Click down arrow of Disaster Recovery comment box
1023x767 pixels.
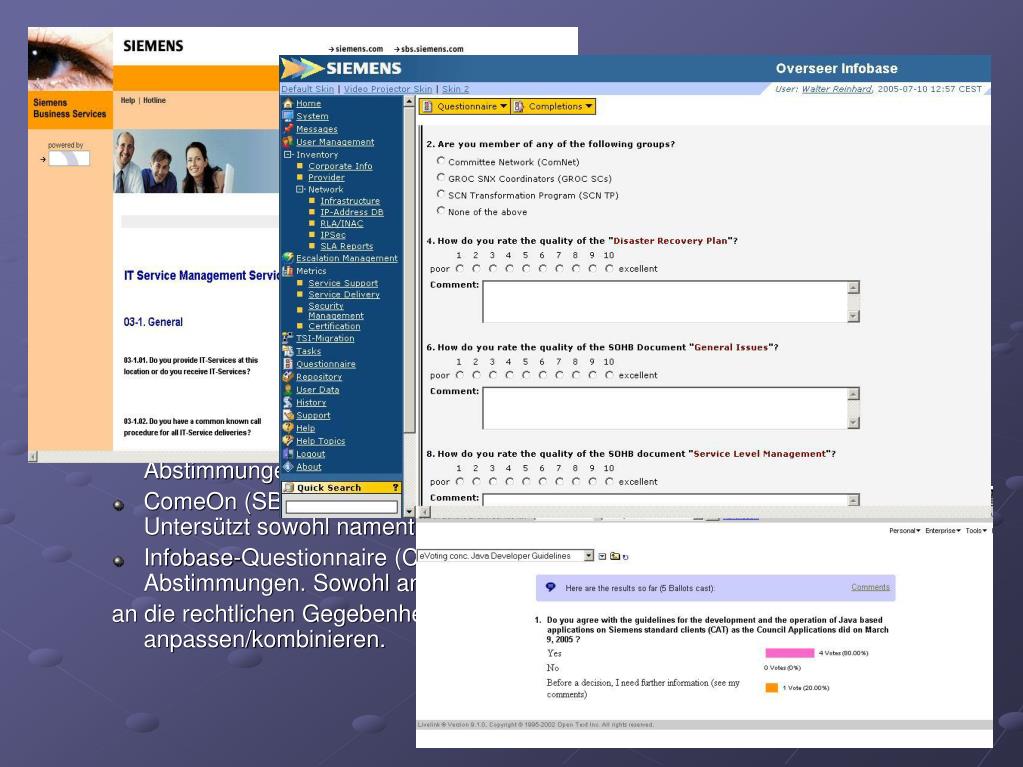[x=853, y=316]
